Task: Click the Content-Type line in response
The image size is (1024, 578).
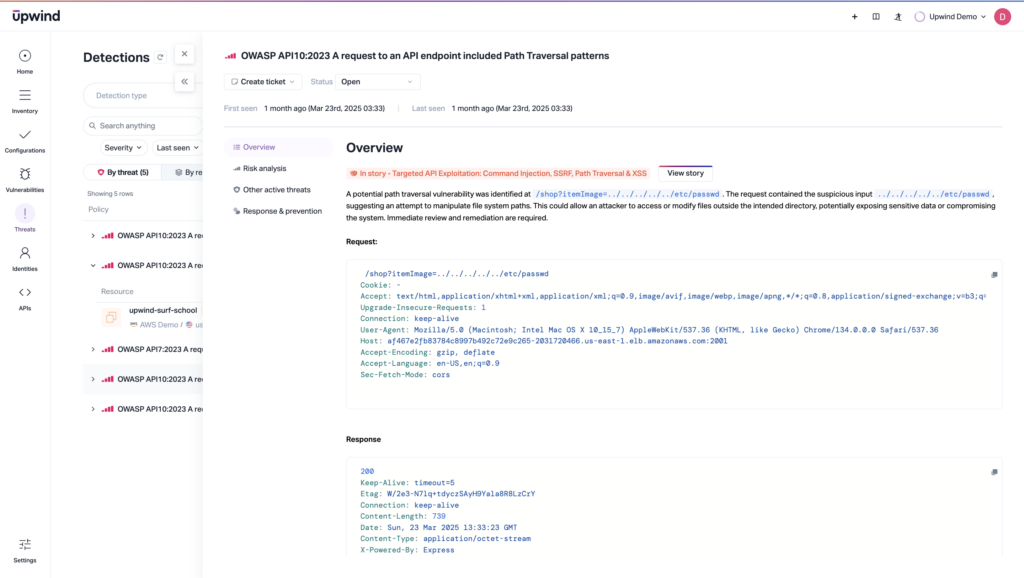Action: [x=445, y=539]
